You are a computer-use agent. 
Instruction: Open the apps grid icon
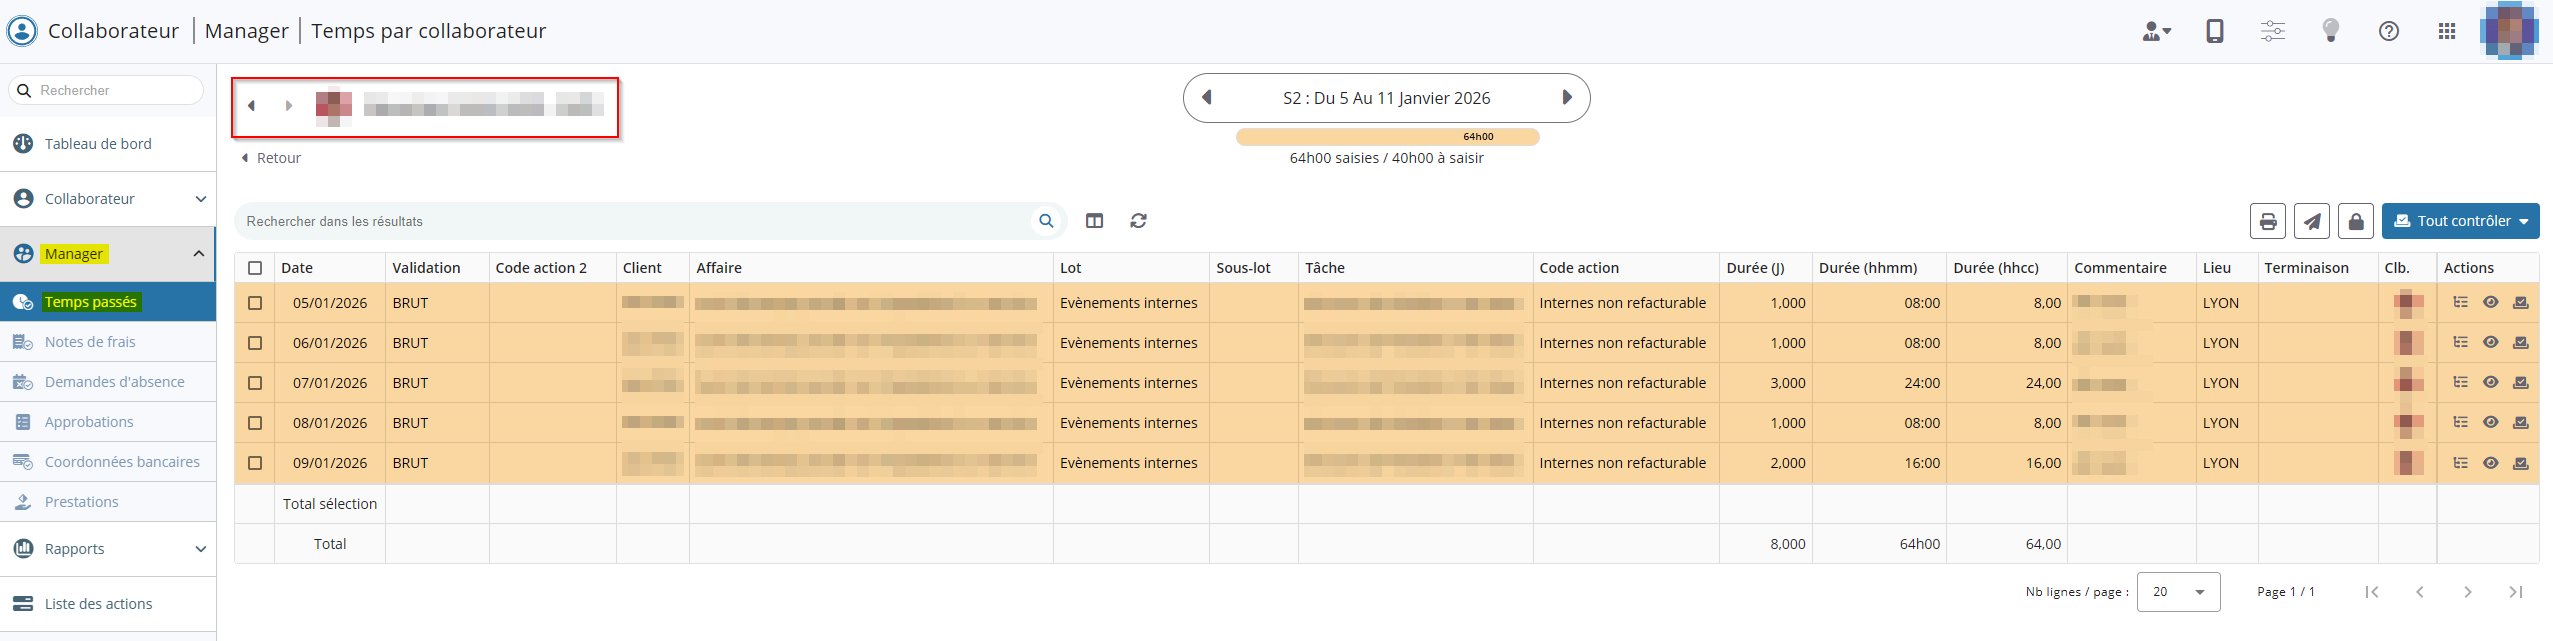(2447, 31)
